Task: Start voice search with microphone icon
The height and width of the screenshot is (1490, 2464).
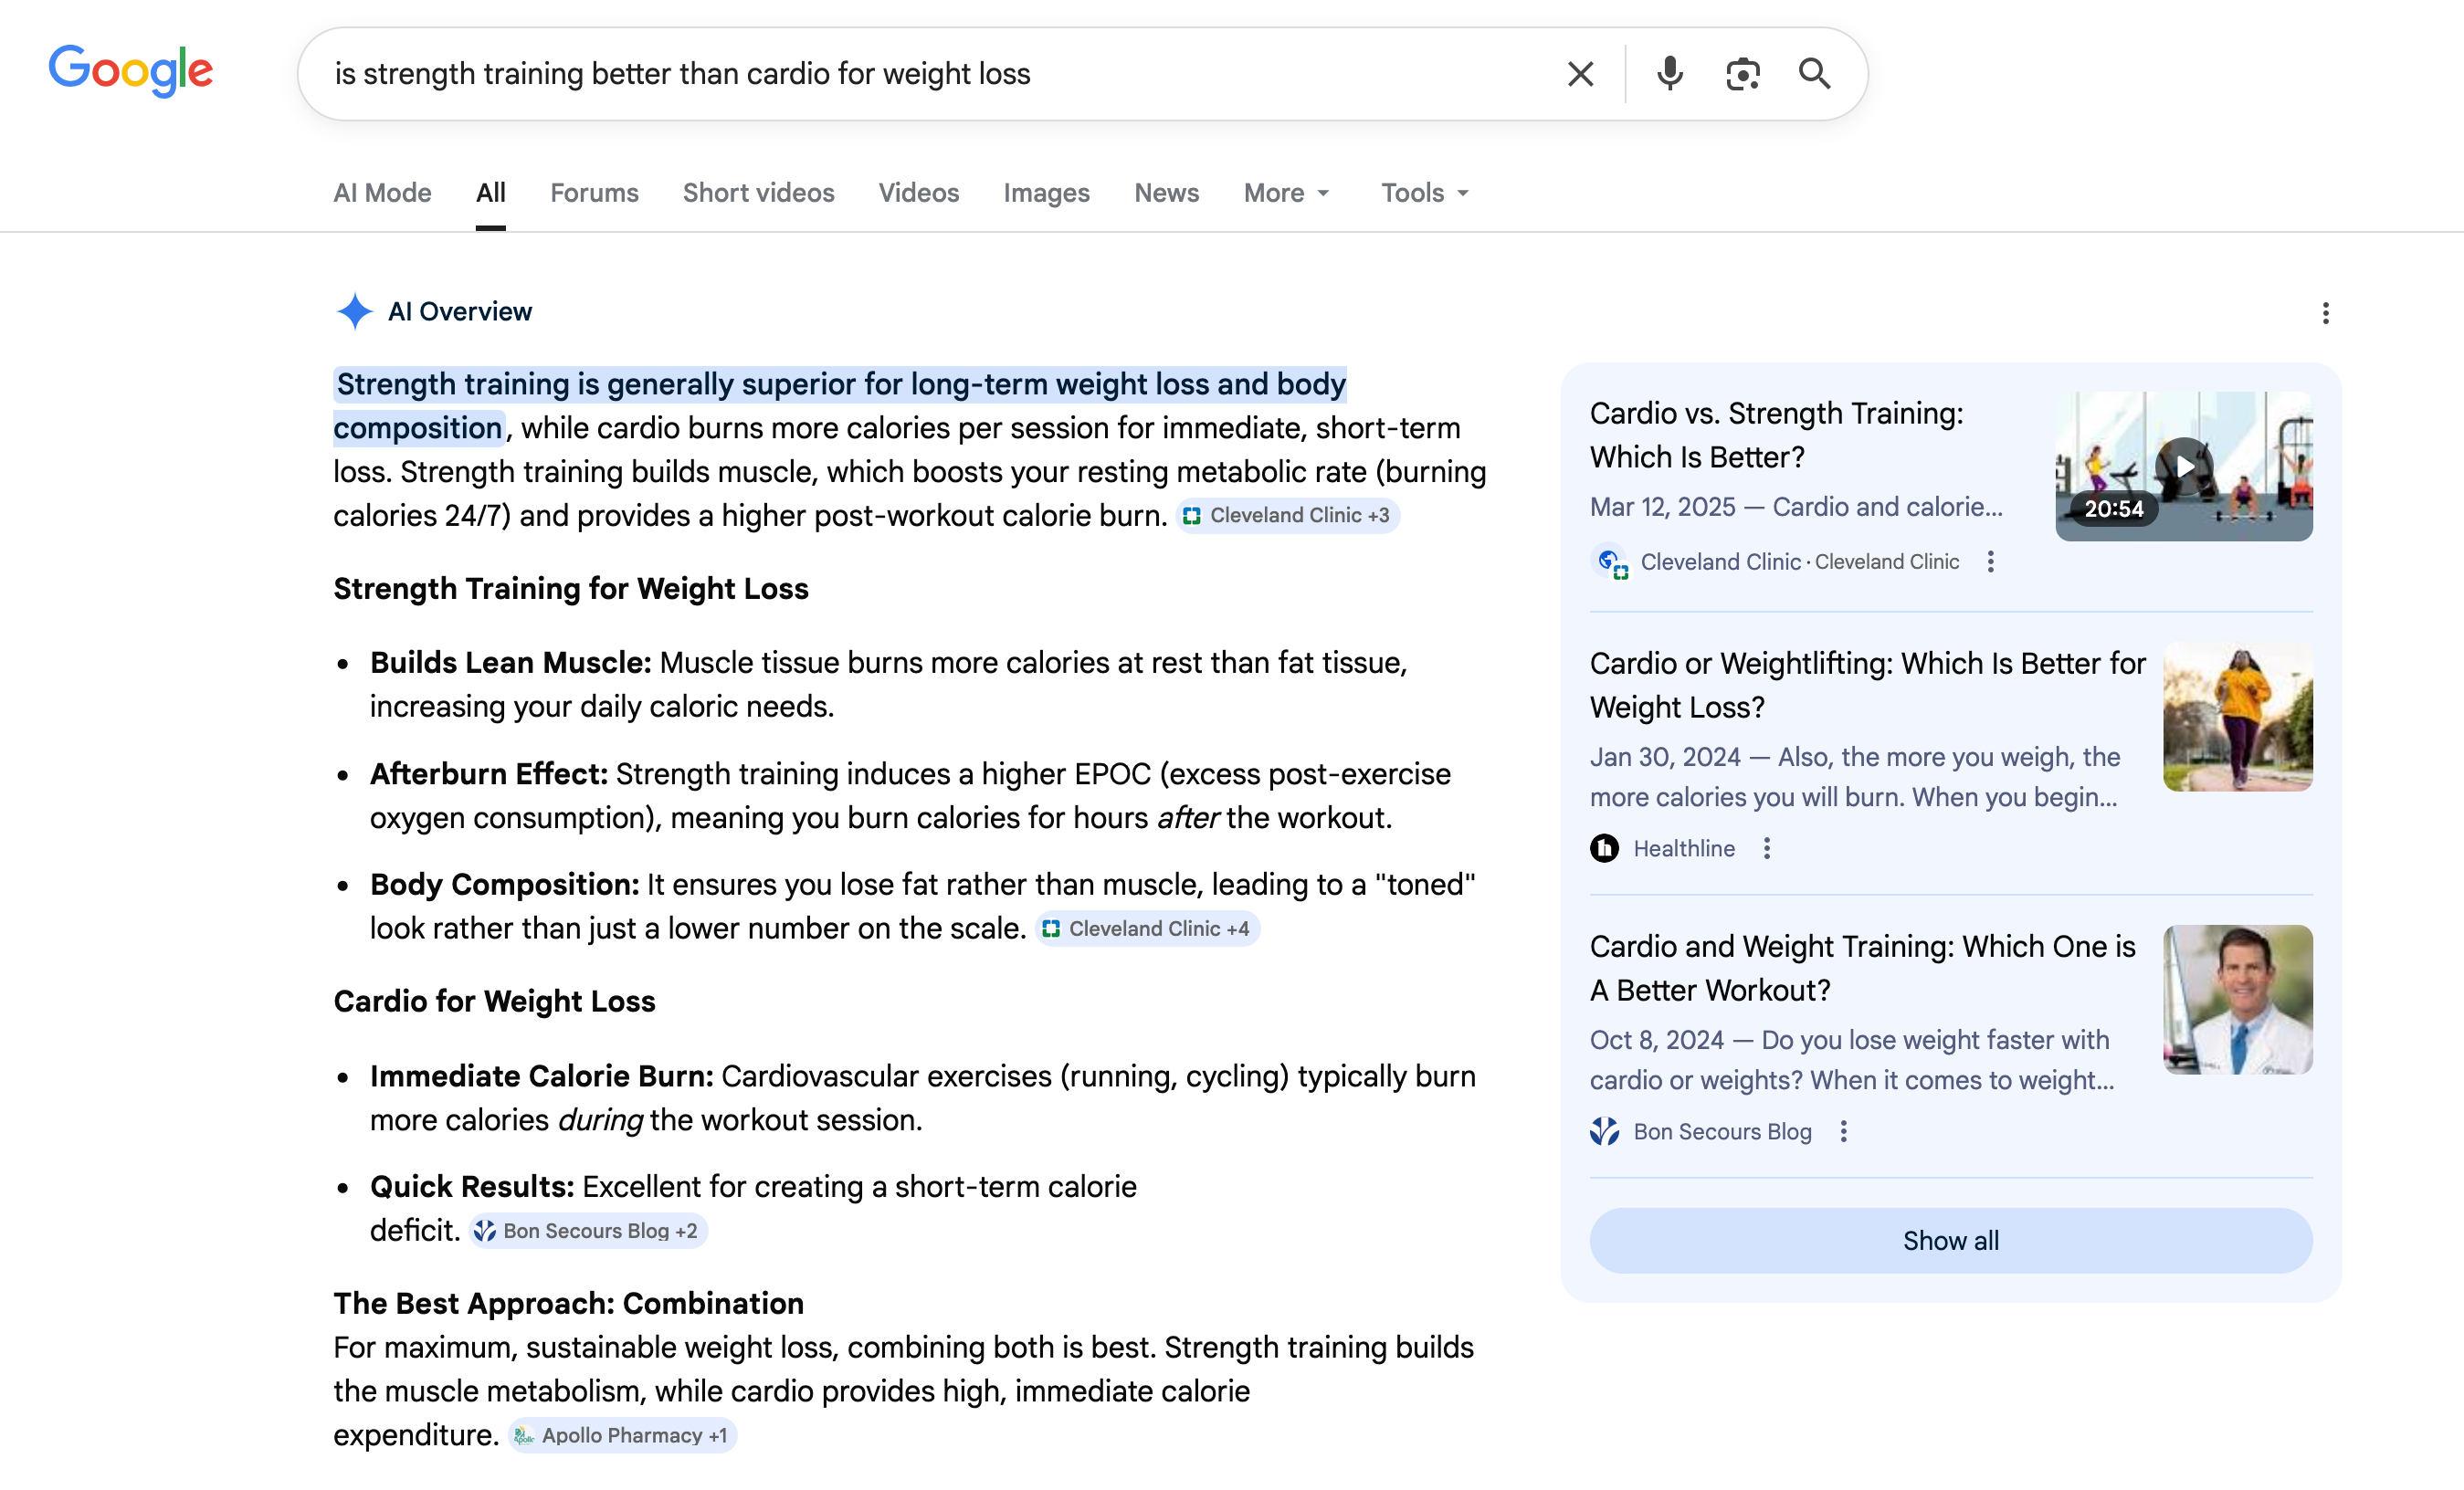Action: 1669,74
